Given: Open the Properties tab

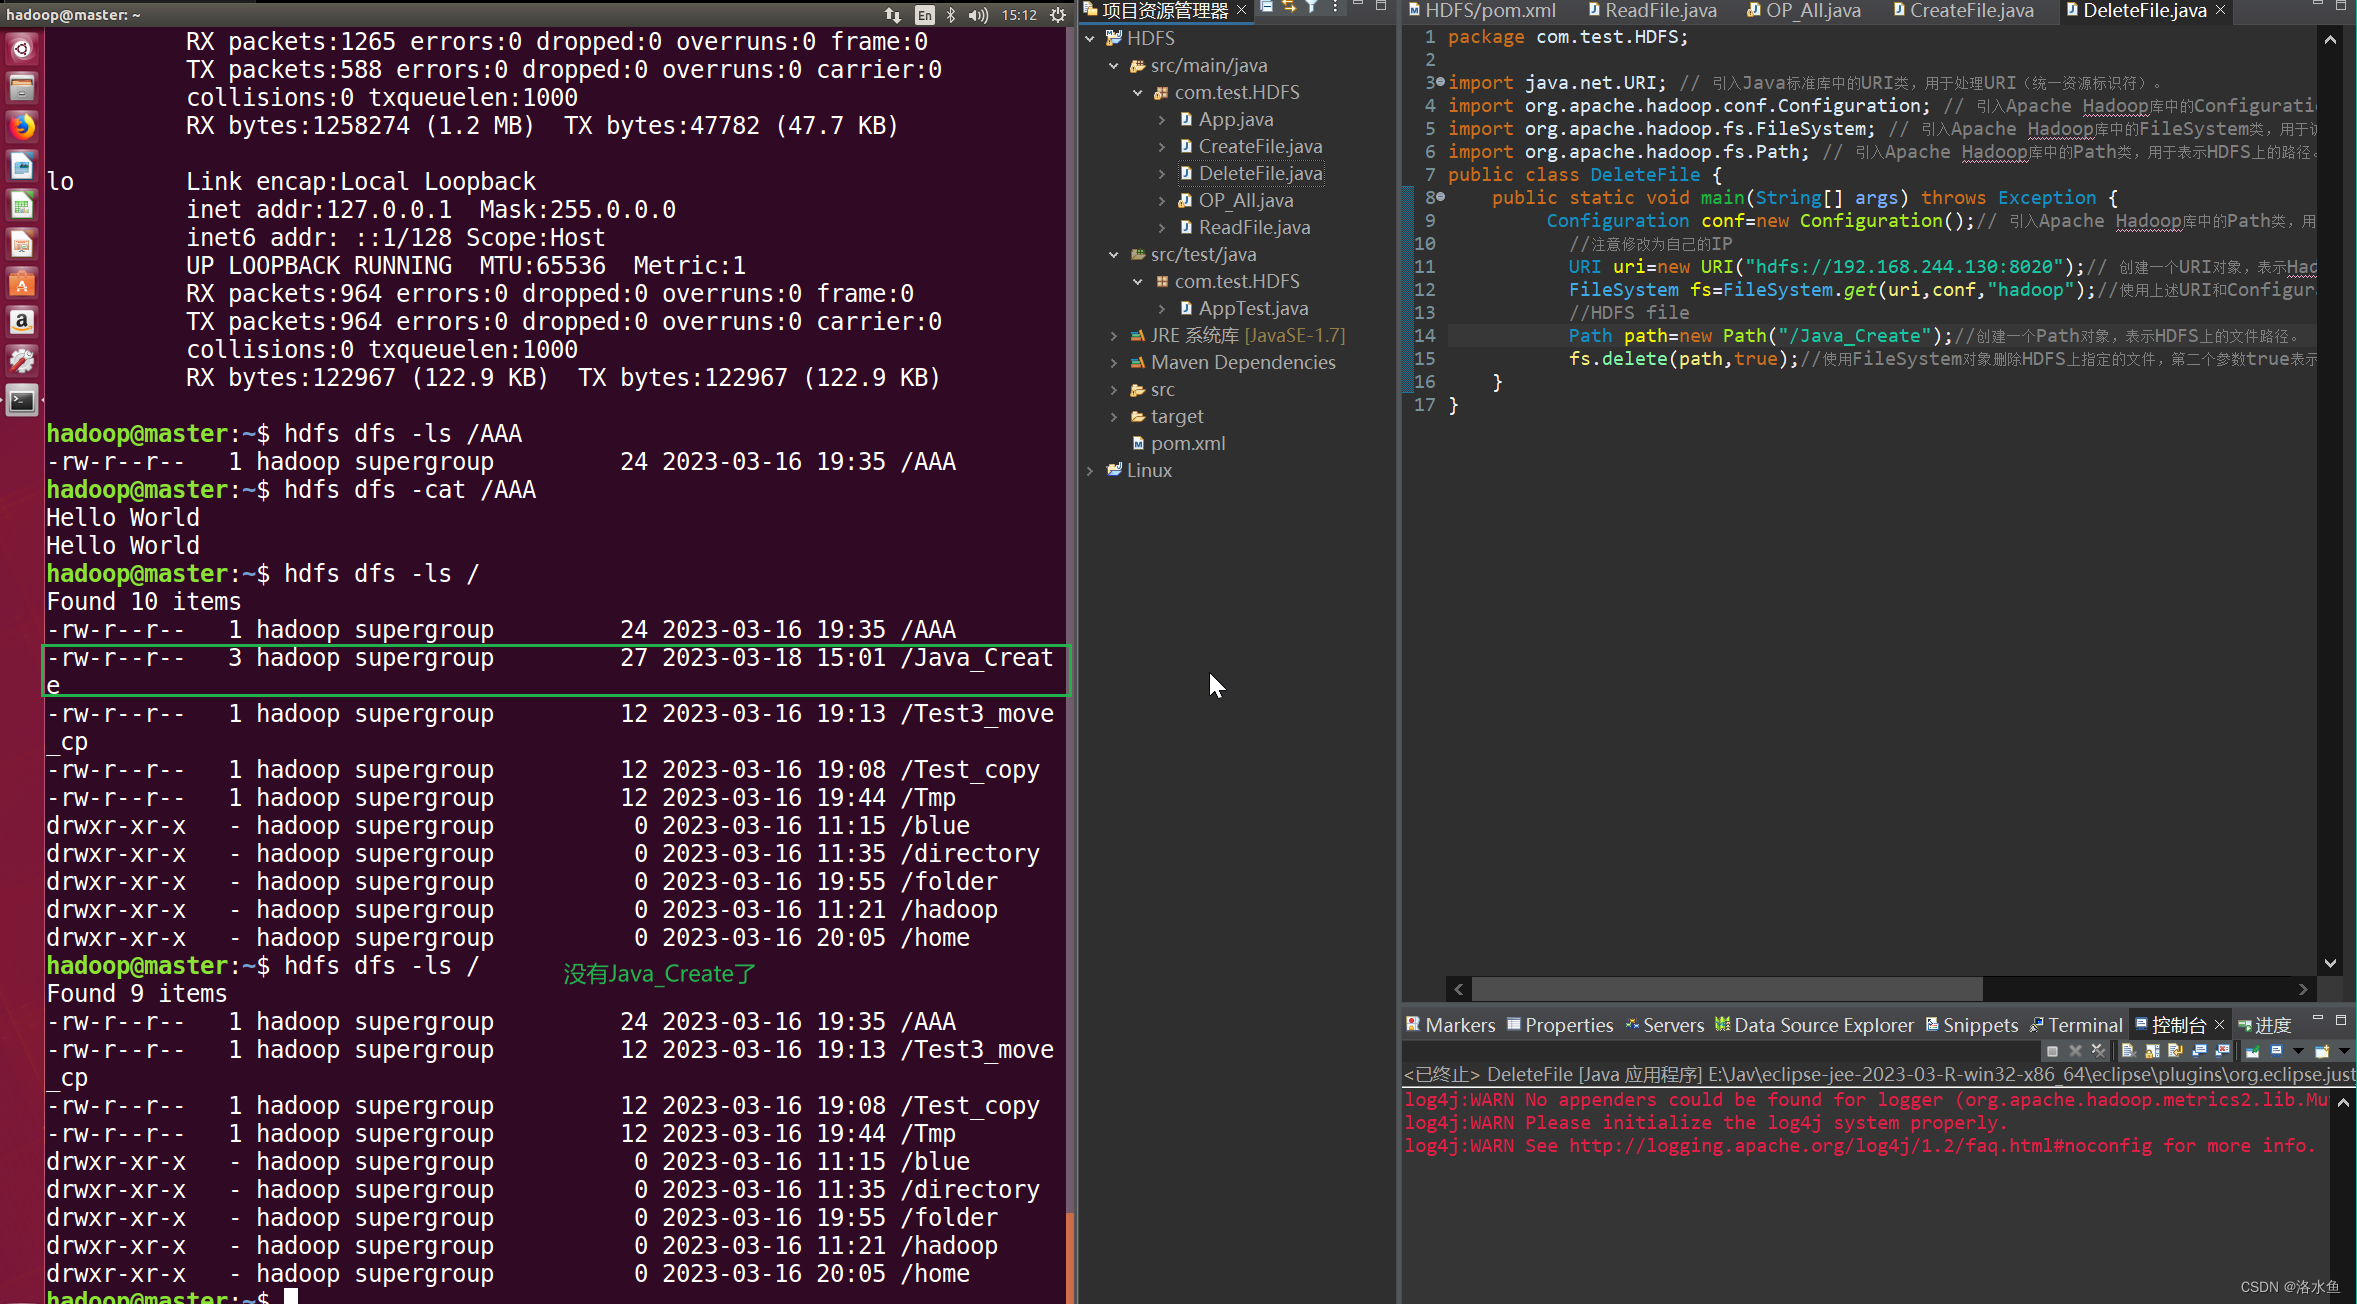Looking at the screenshot, I should coord(1560,1025).
